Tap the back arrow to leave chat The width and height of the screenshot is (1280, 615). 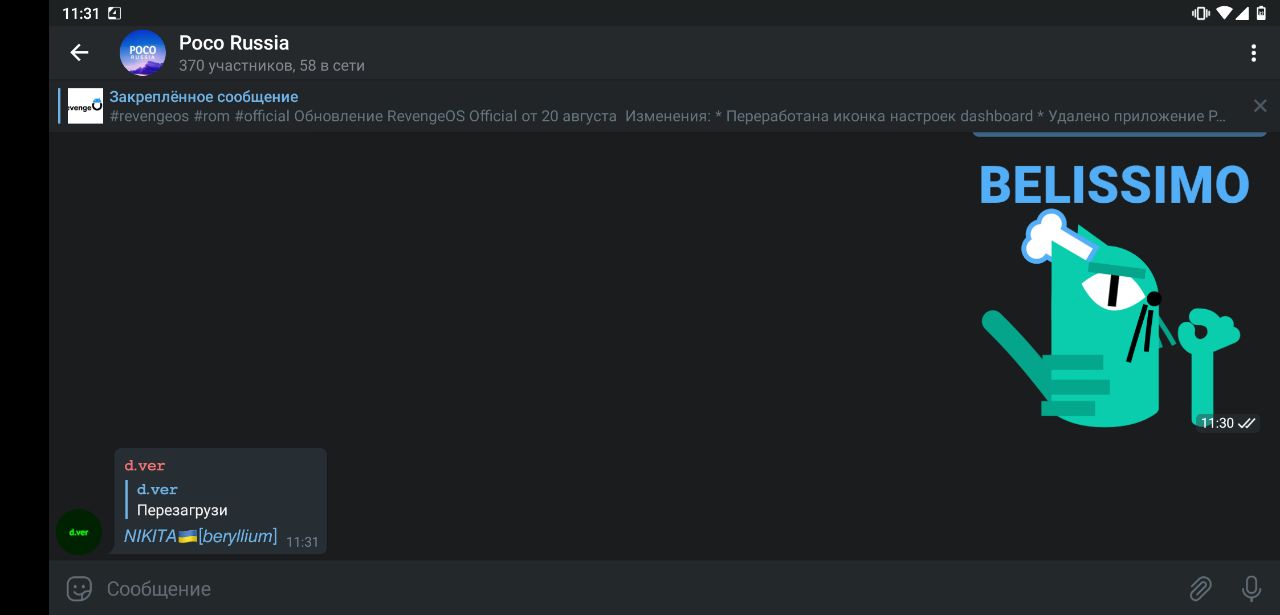point(79,53)
